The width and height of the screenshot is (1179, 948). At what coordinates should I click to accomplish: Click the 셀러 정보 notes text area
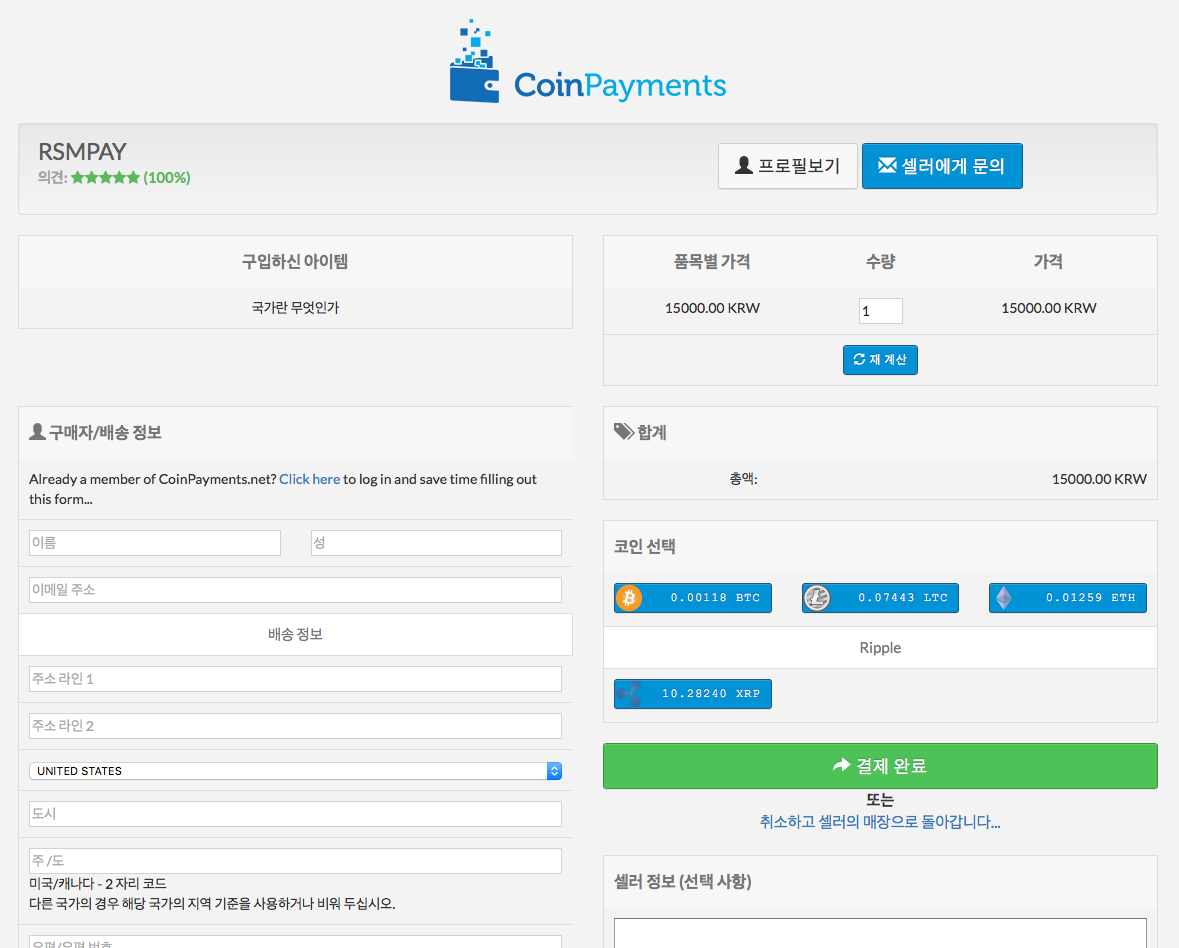[x=880, y=932]
